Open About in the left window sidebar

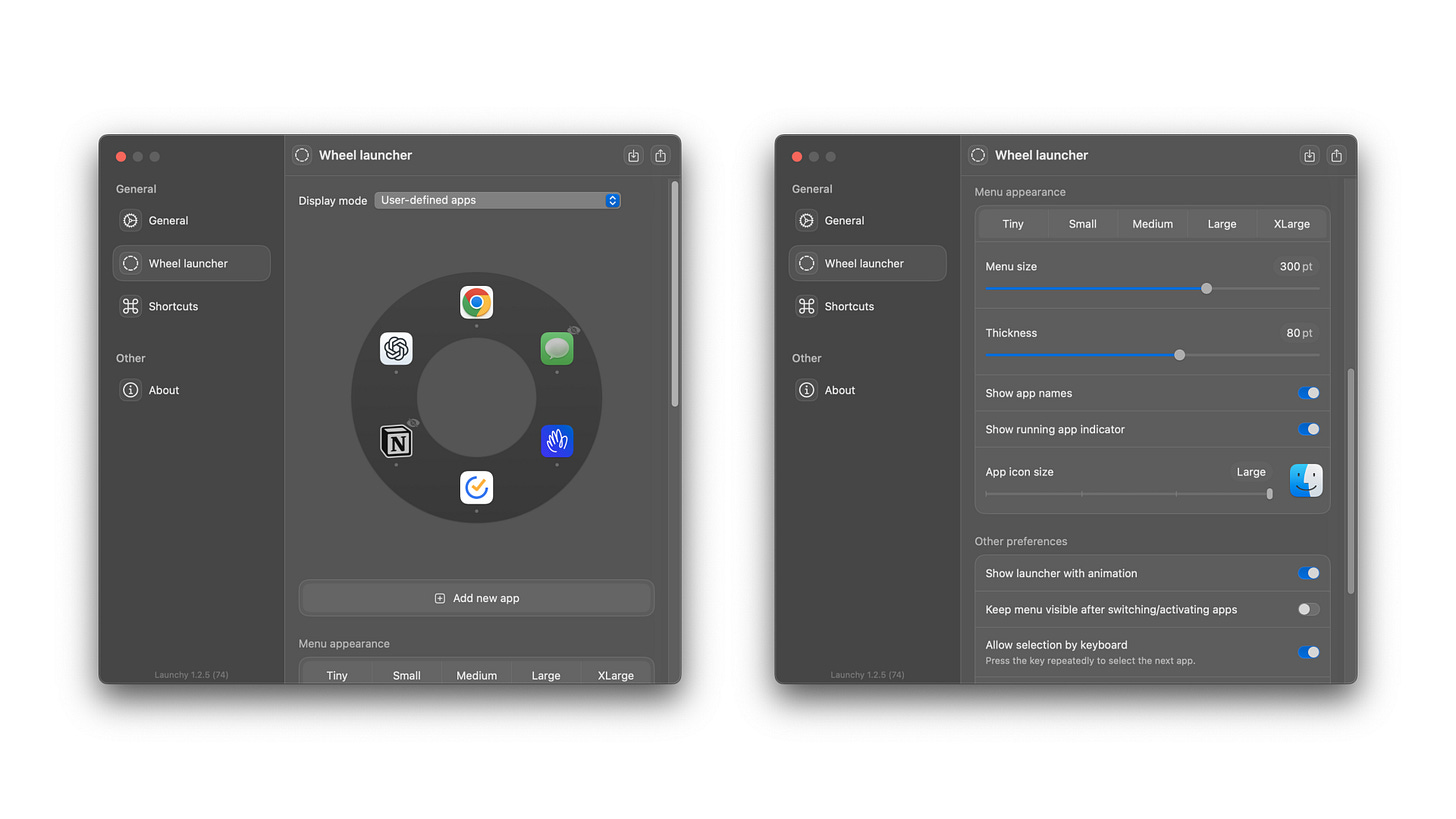[x=191, y=390]
